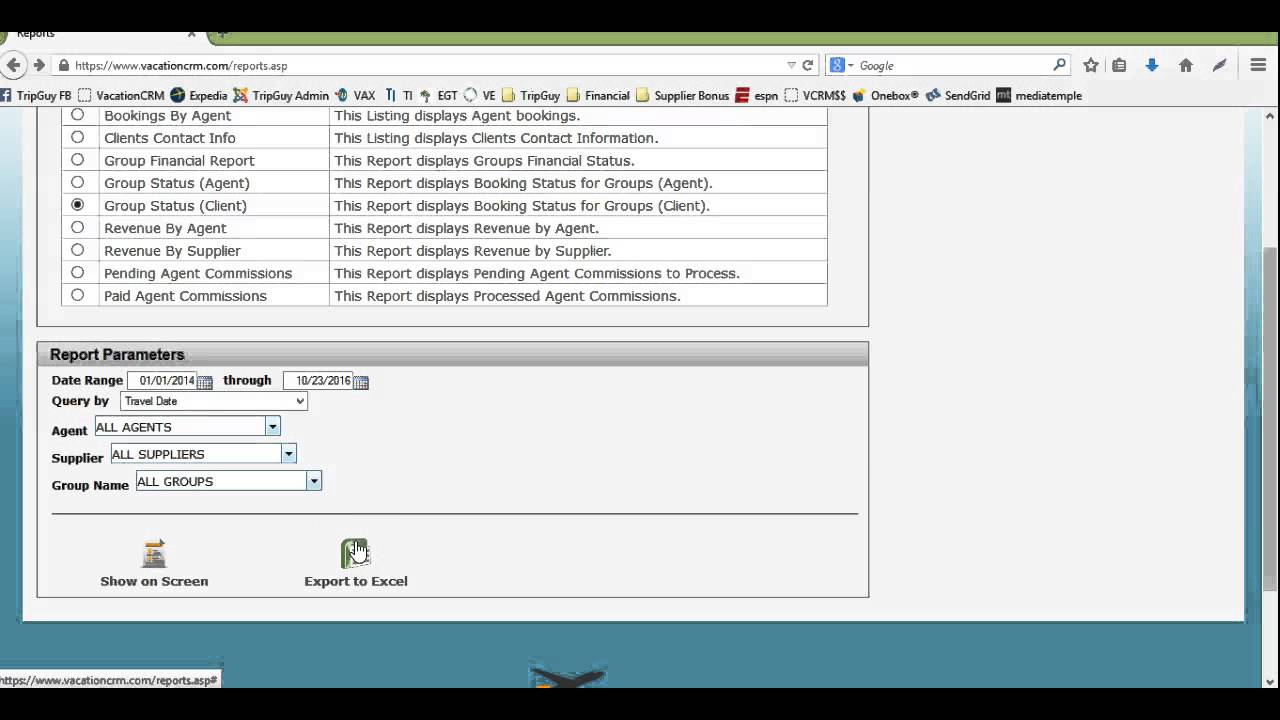Screen dimensions: 1280x720
Task: Open the EGT bookmark
Action: click(438, 96)
